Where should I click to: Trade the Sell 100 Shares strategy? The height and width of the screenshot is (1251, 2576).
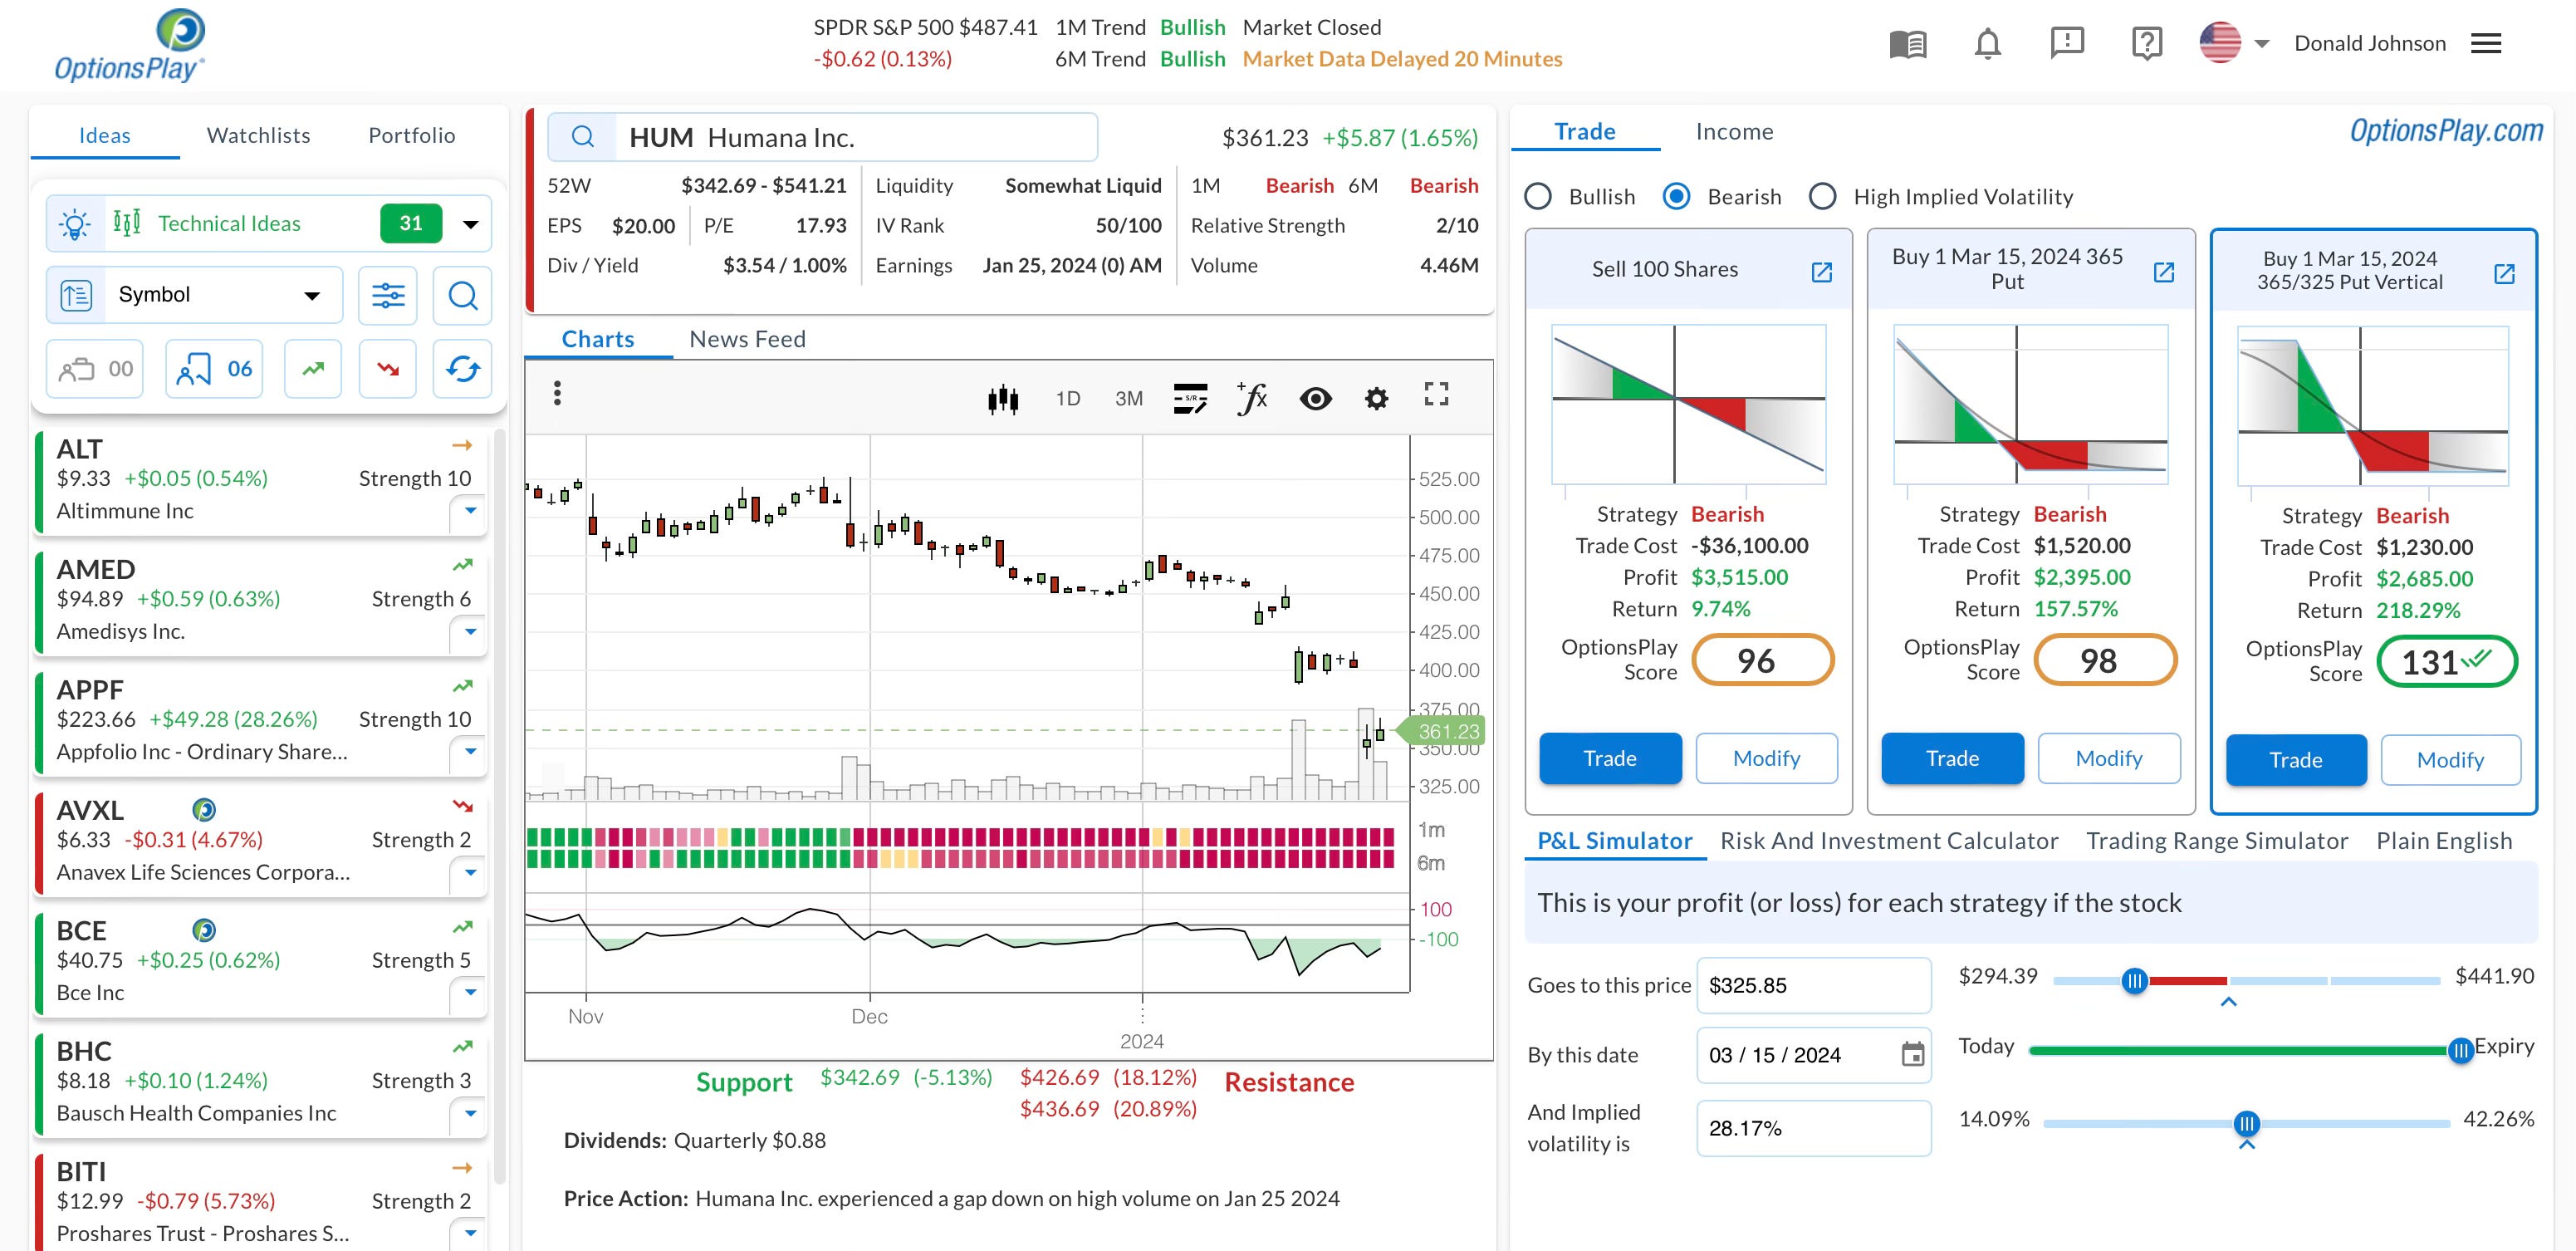(1610, 758)
